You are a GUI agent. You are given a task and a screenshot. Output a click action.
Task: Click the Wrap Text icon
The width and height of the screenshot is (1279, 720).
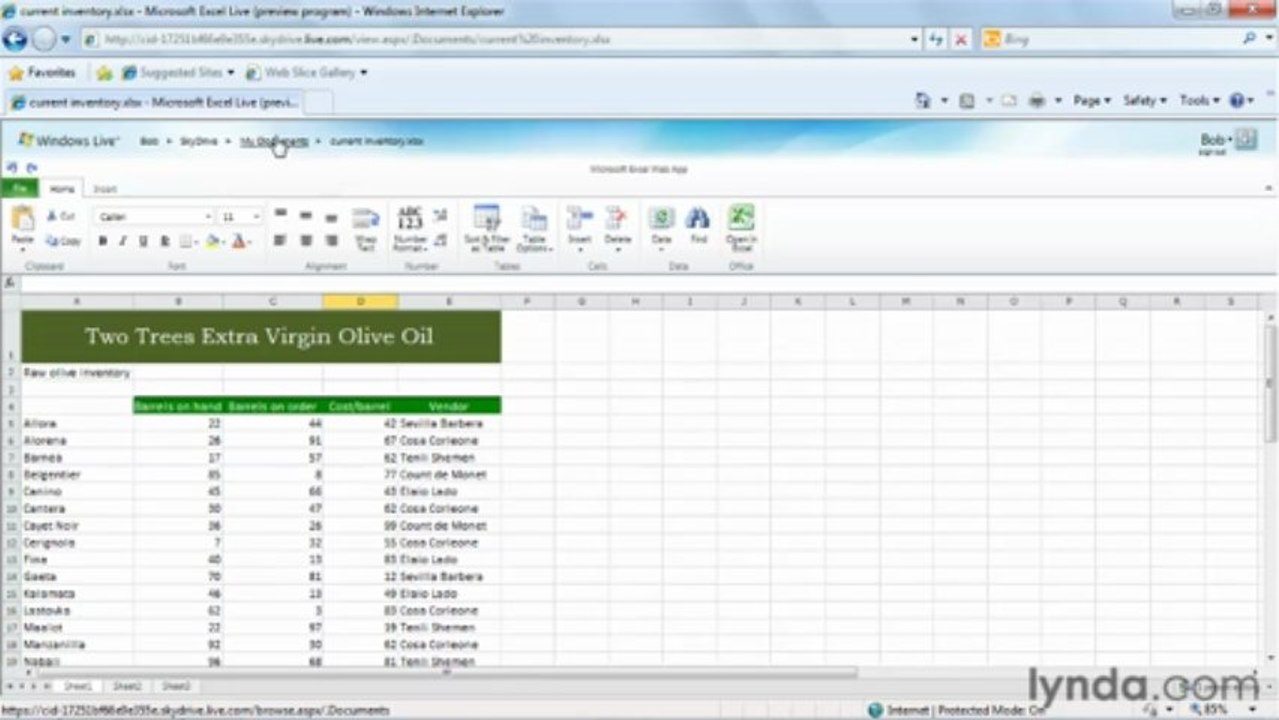(366, 218)
